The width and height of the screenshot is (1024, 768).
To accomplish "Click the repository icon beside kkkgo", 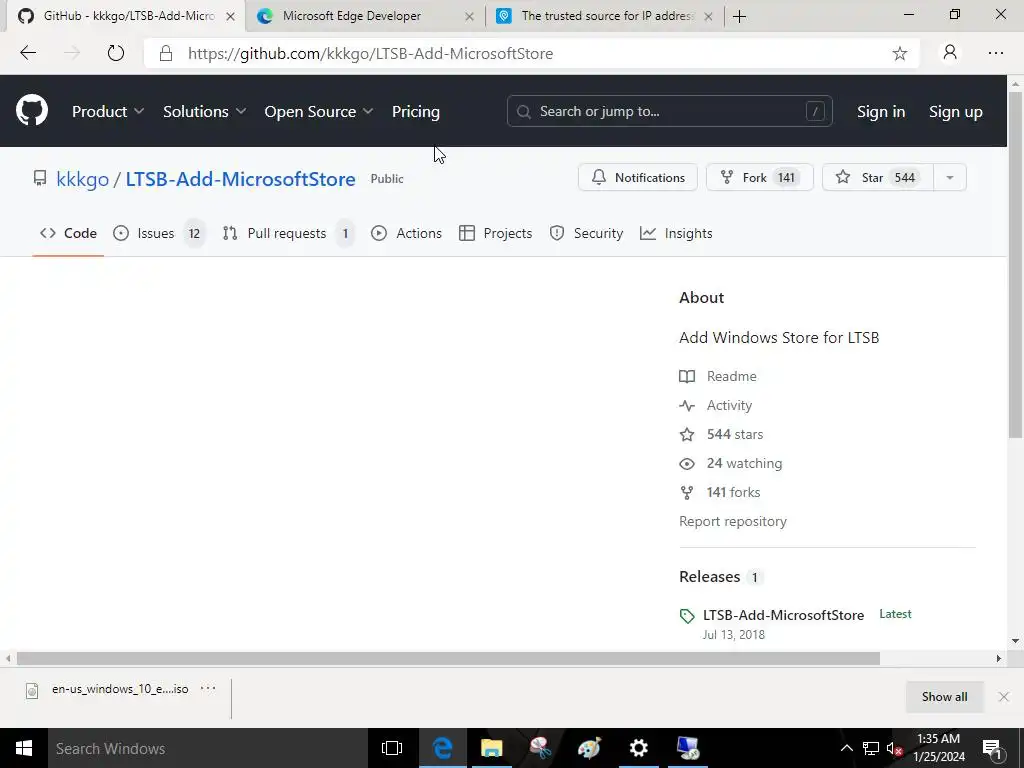I will click(40, 178).
